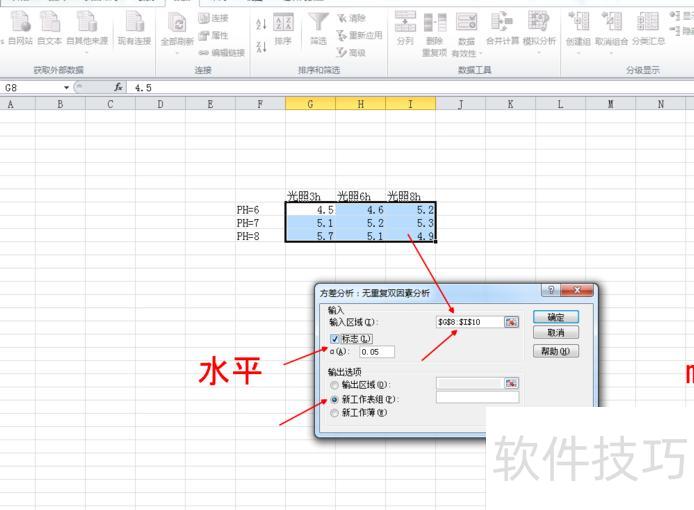Image resolution: width=694 pixels, height=510 pixels.
Task: Select column G header
Action: point(310,104)
